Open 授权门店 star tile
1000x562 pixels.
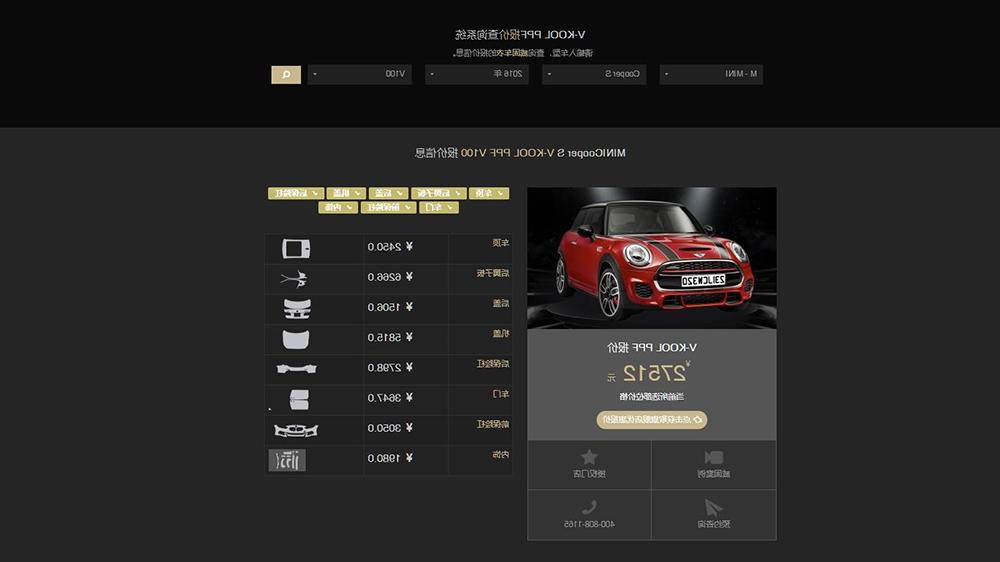tap(589, 464)
